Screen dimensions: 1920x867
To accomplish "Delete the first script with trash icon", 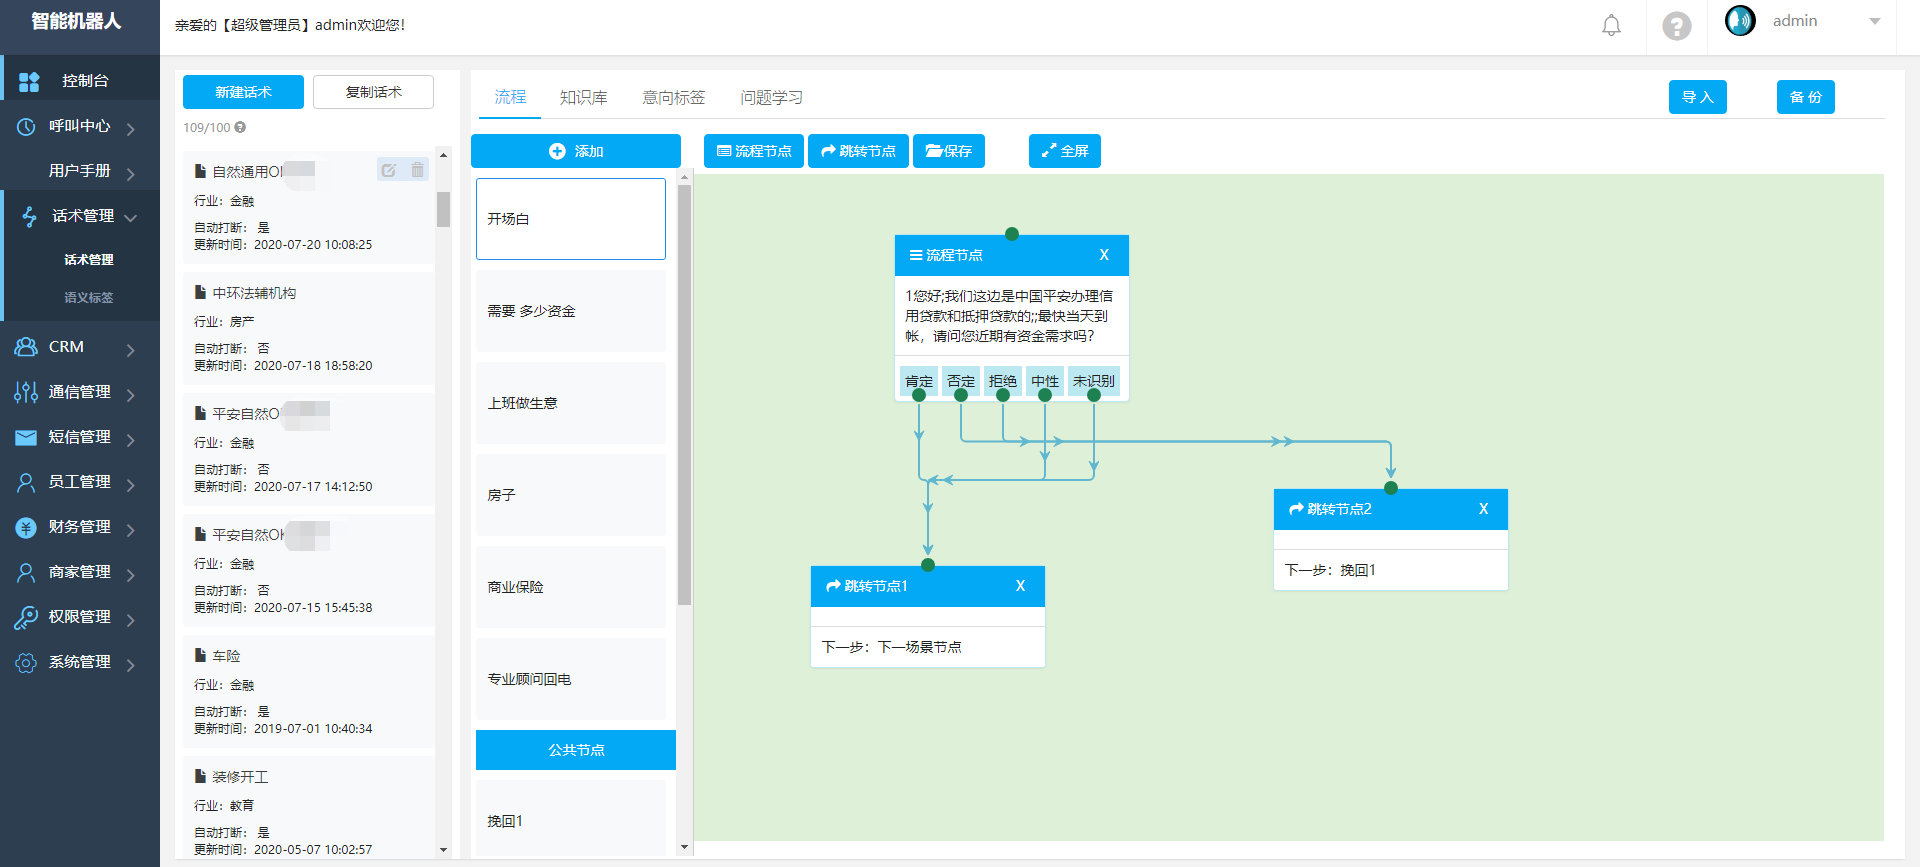I will (x=417, y=170).
